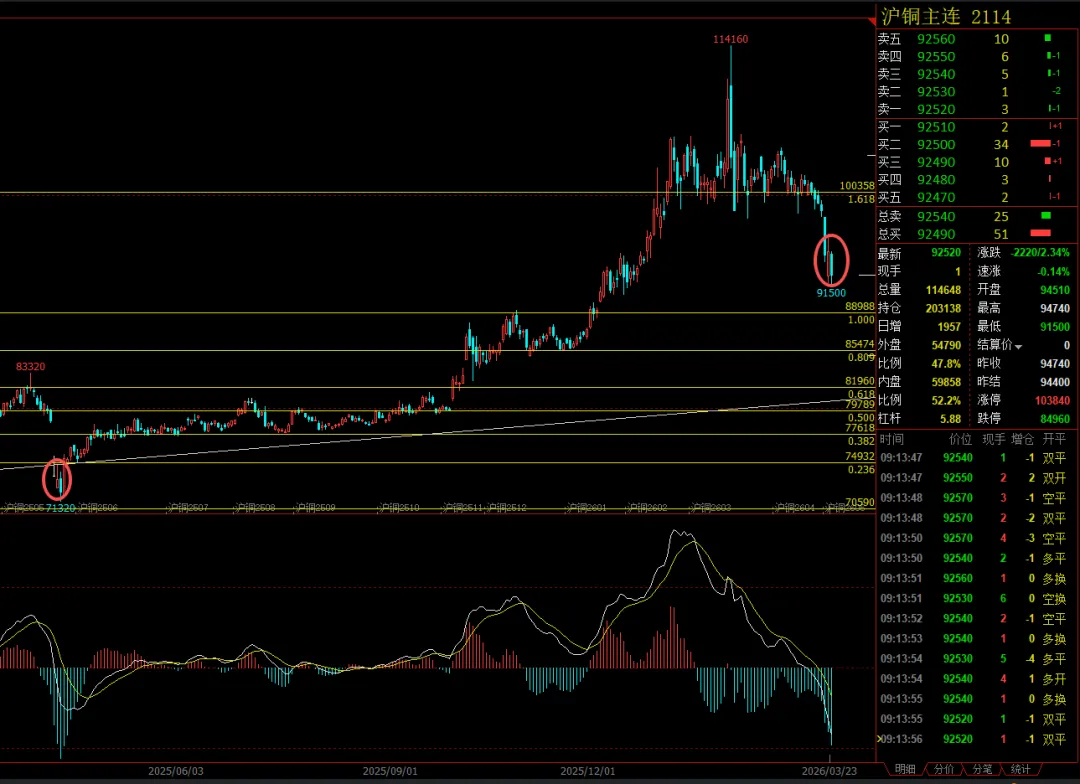Click the 买三 order book row label
The image size is (1080, 784).
coord(889,162)
